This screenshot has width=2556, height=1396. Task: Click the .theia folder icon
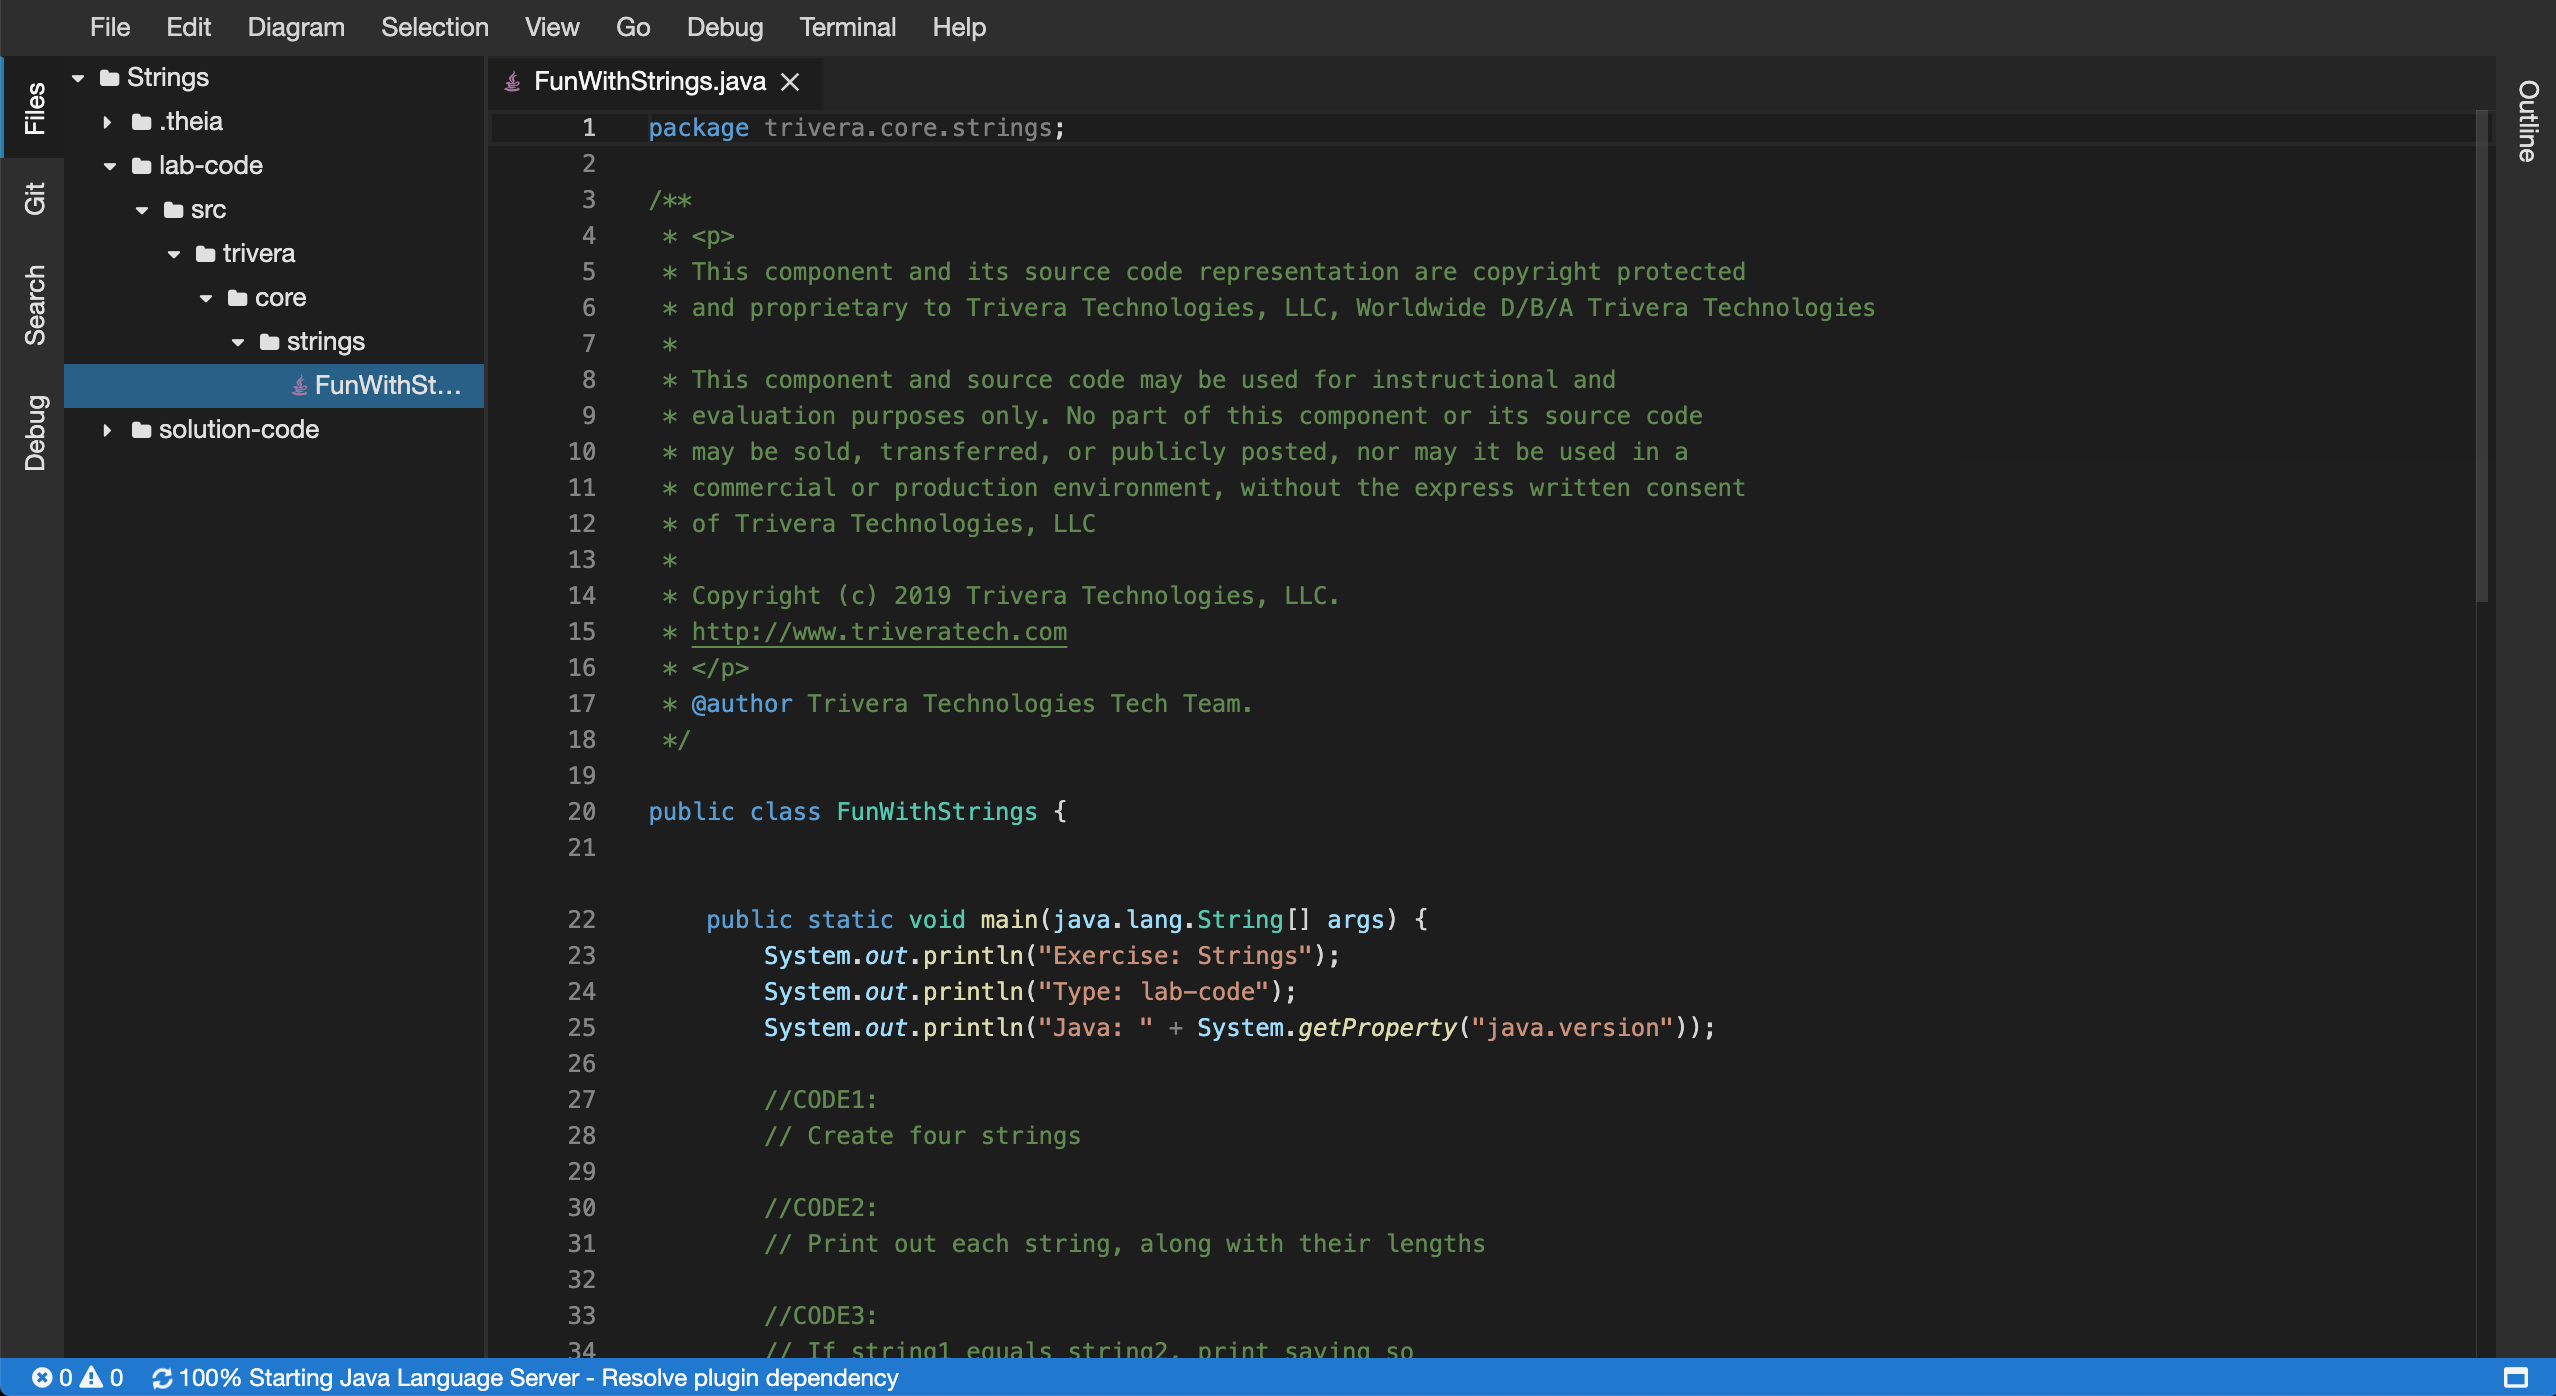[x=141, y=122]
